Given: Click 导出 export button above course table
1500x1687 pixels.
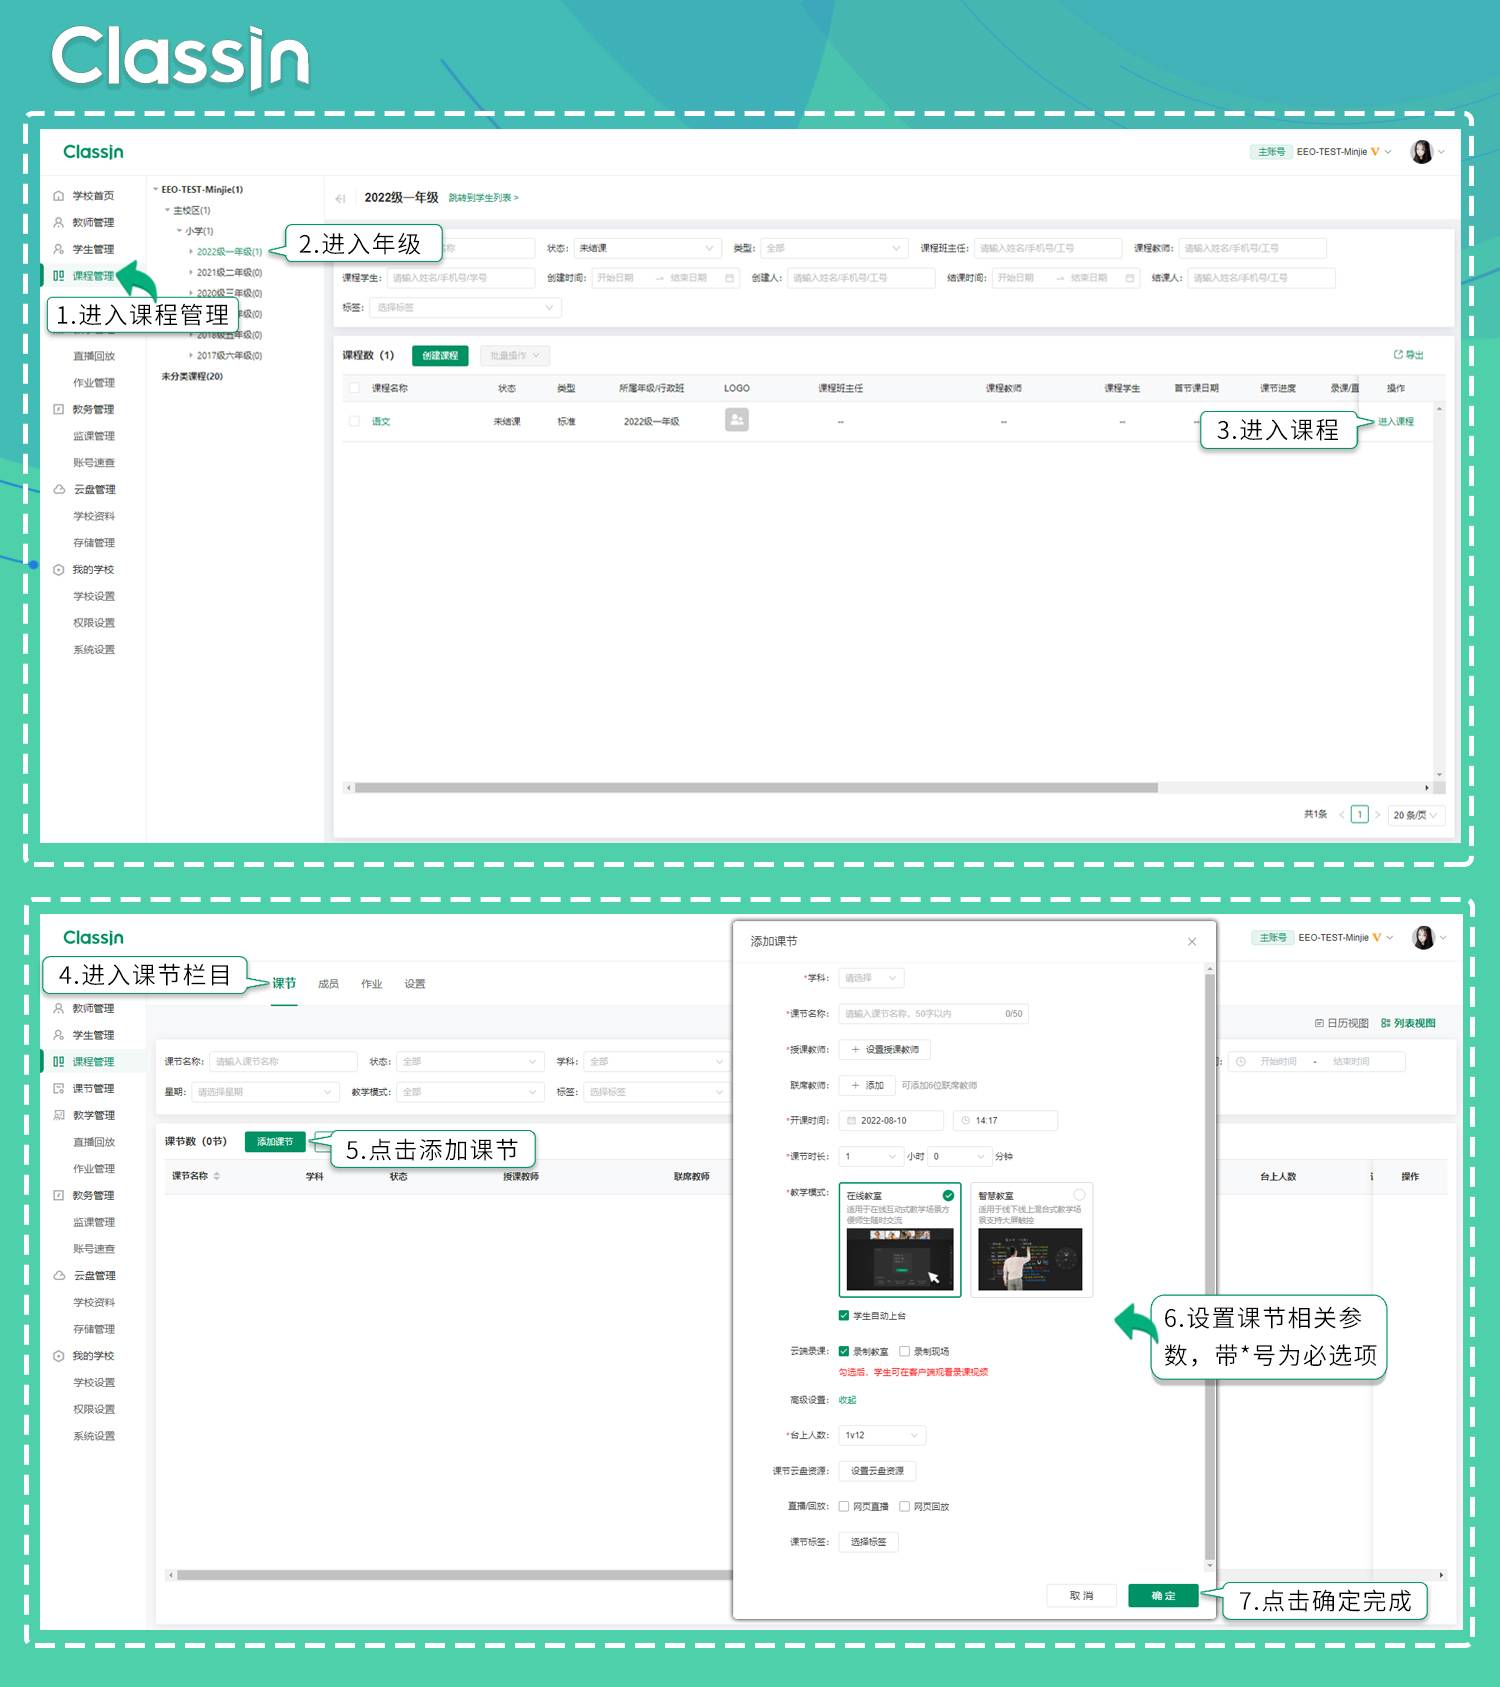Looking at the screenshot, I should click(x=1408, y=355).
